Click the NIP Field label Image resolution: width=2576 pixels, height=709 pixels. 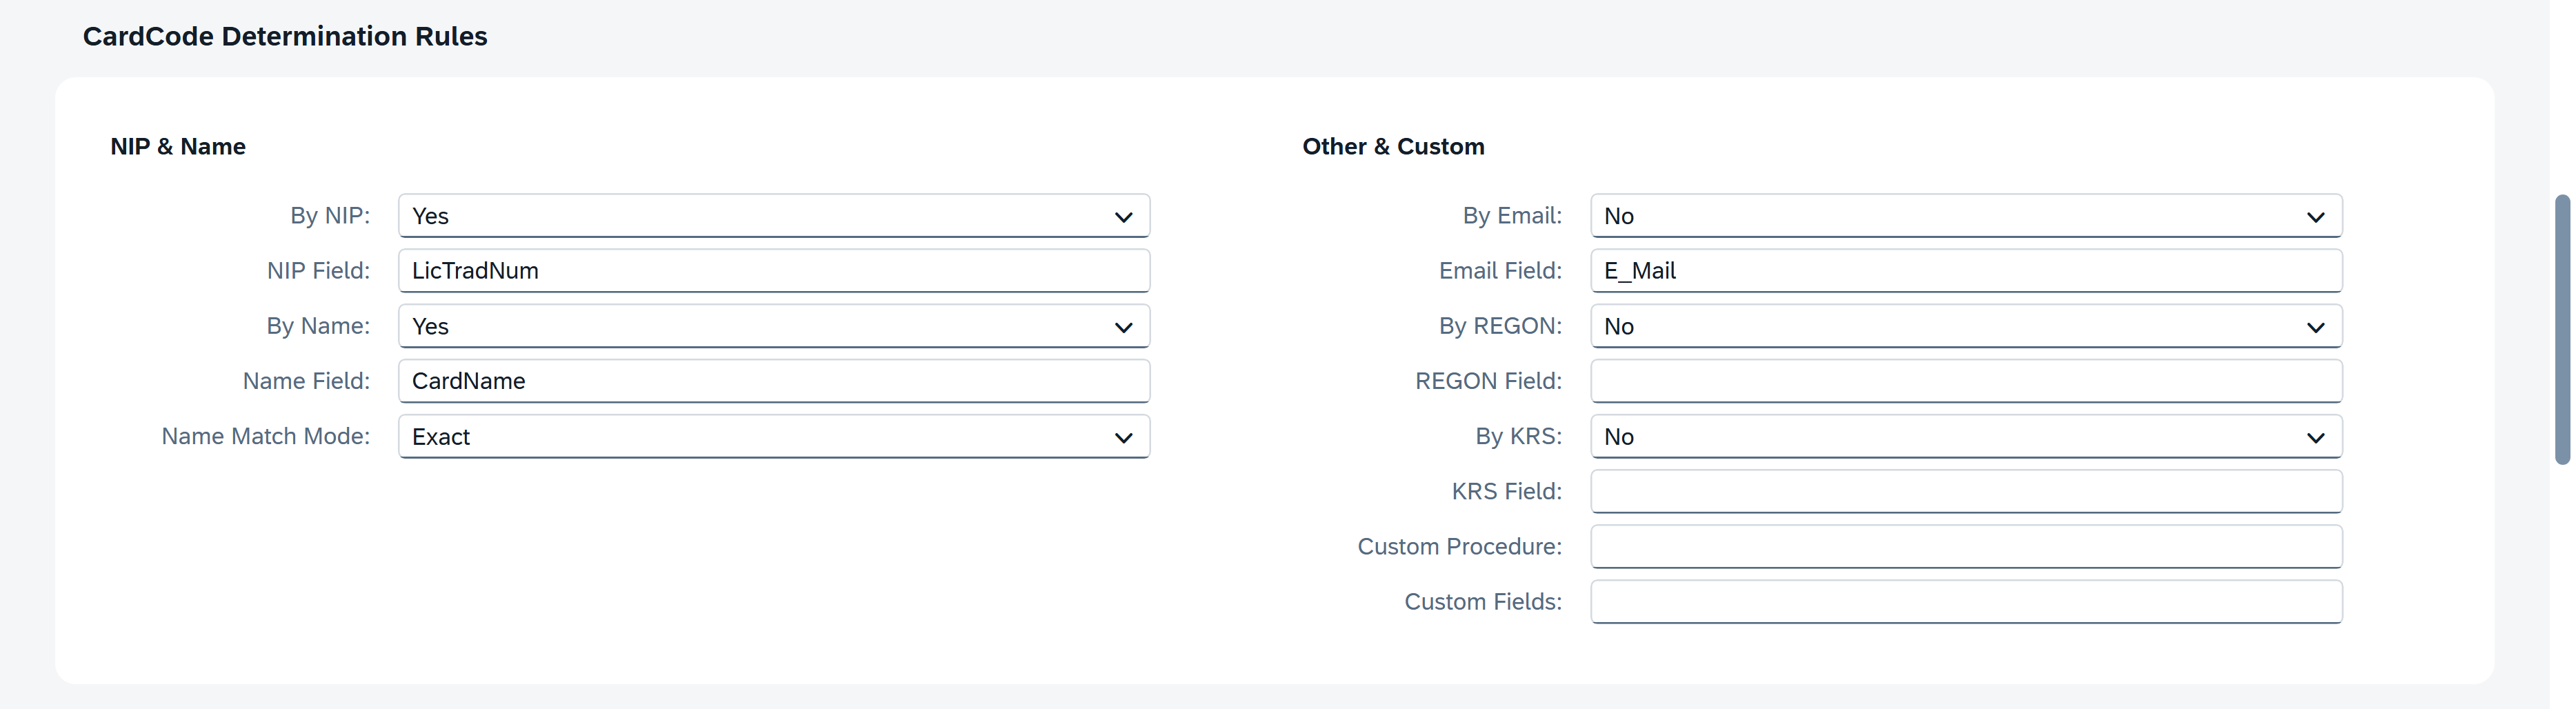[318, 271]
